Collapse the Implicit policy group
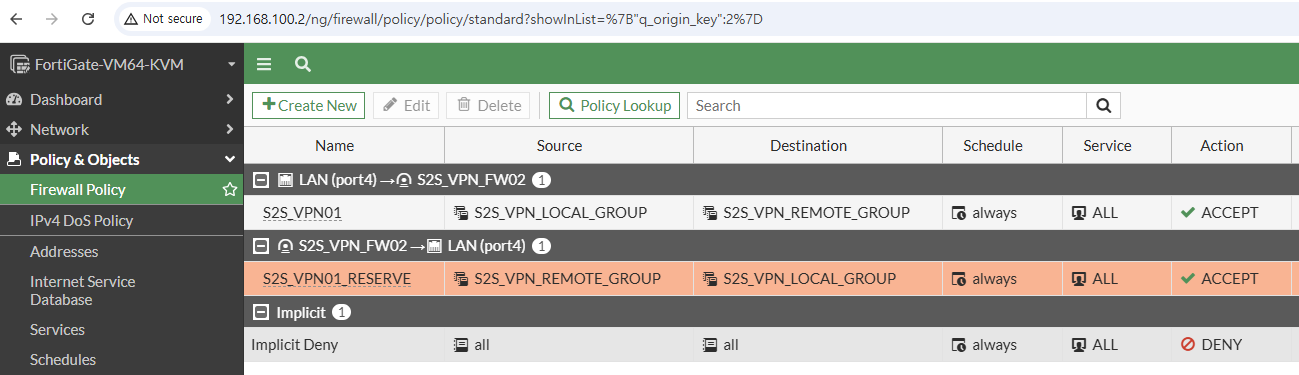 (x=261, y=312)
